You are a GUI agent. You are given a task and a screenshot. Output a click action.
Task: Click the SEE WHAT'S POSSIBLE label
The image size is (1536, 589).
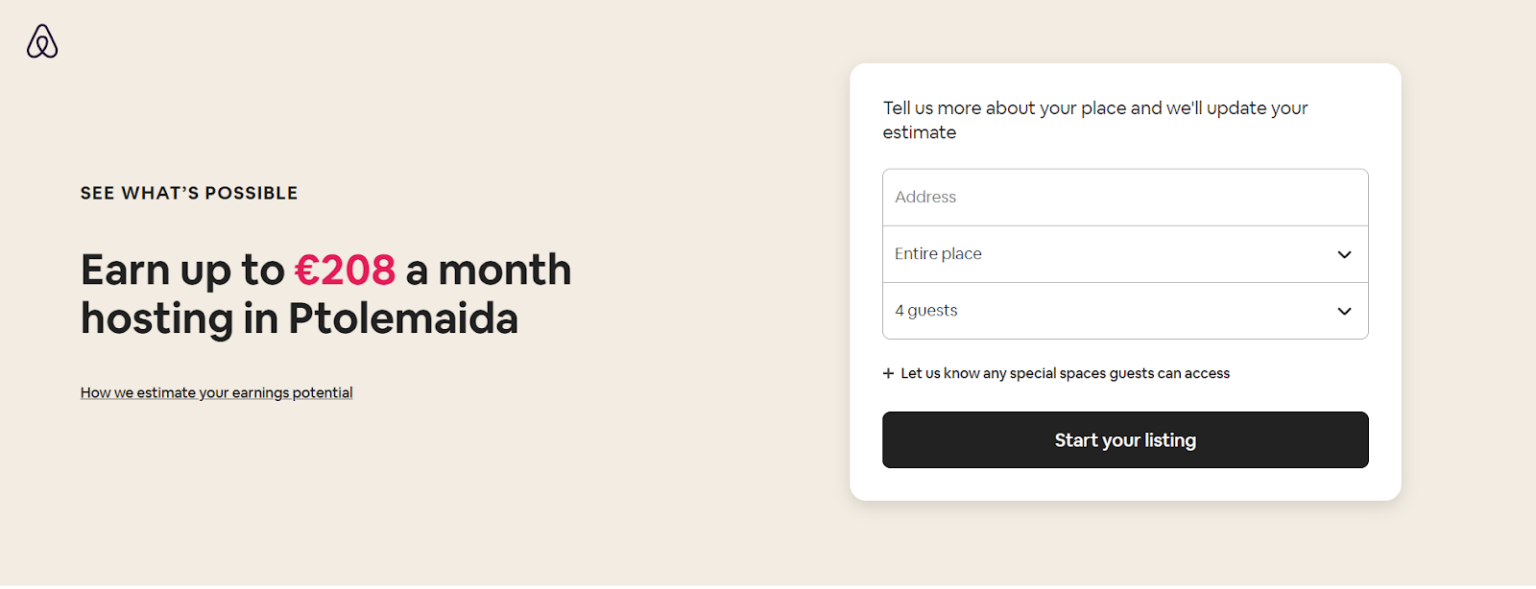click(x=189, y=193)
